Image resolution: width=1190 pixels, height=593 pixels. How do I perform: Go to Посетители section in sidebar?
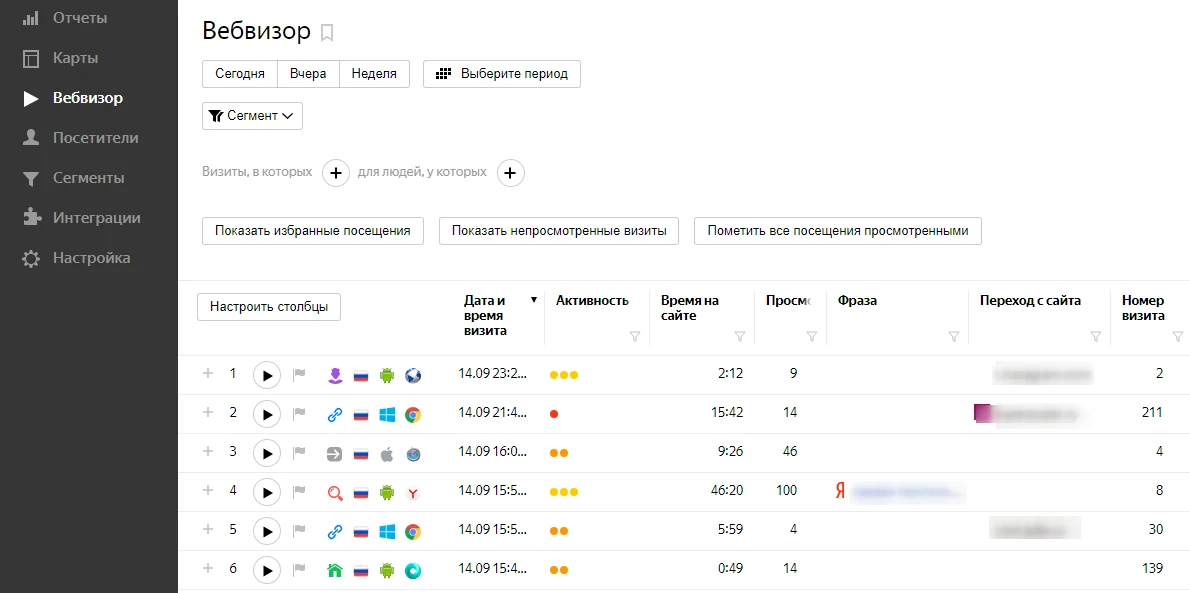click(95, 138)
